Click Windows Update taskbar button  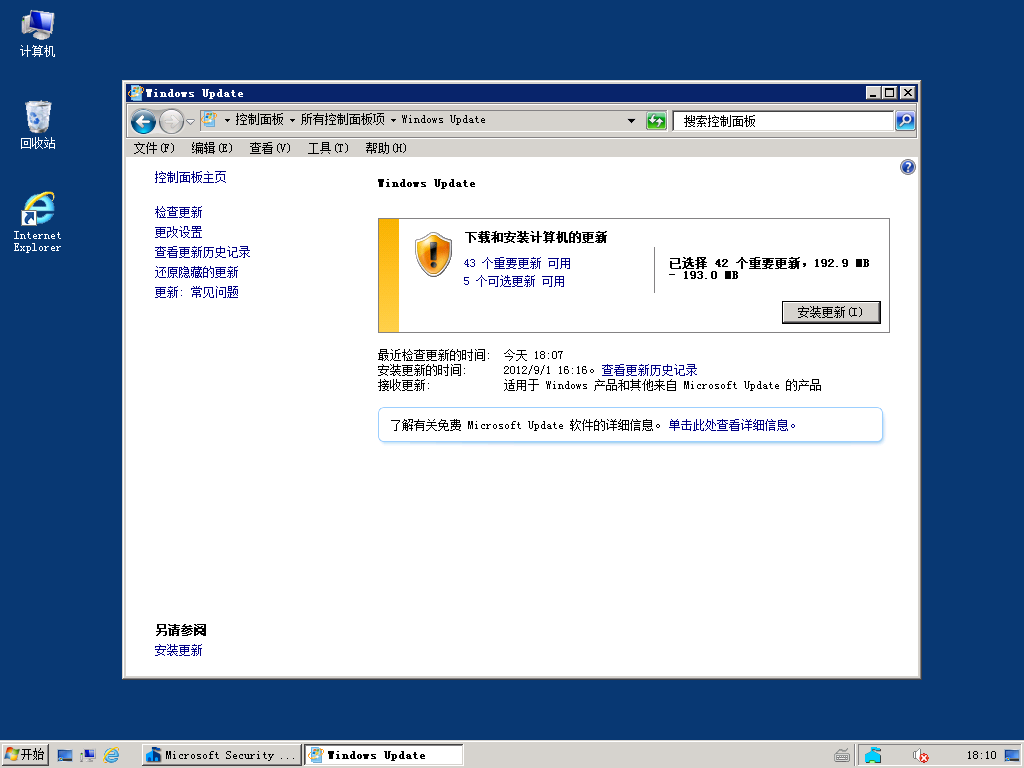pyautogui.click(x=384, y=755)
